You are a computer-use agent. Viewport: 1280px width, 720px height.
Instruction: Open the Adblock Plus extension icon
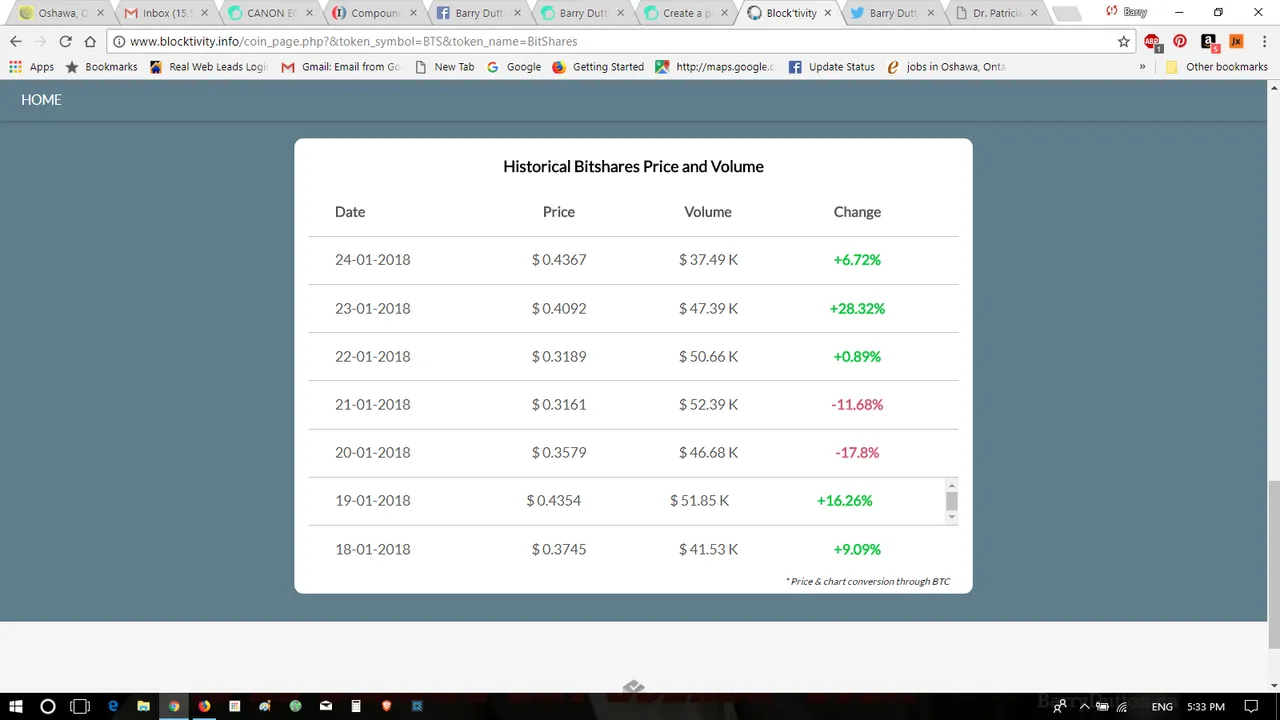tap(1152, 41)
